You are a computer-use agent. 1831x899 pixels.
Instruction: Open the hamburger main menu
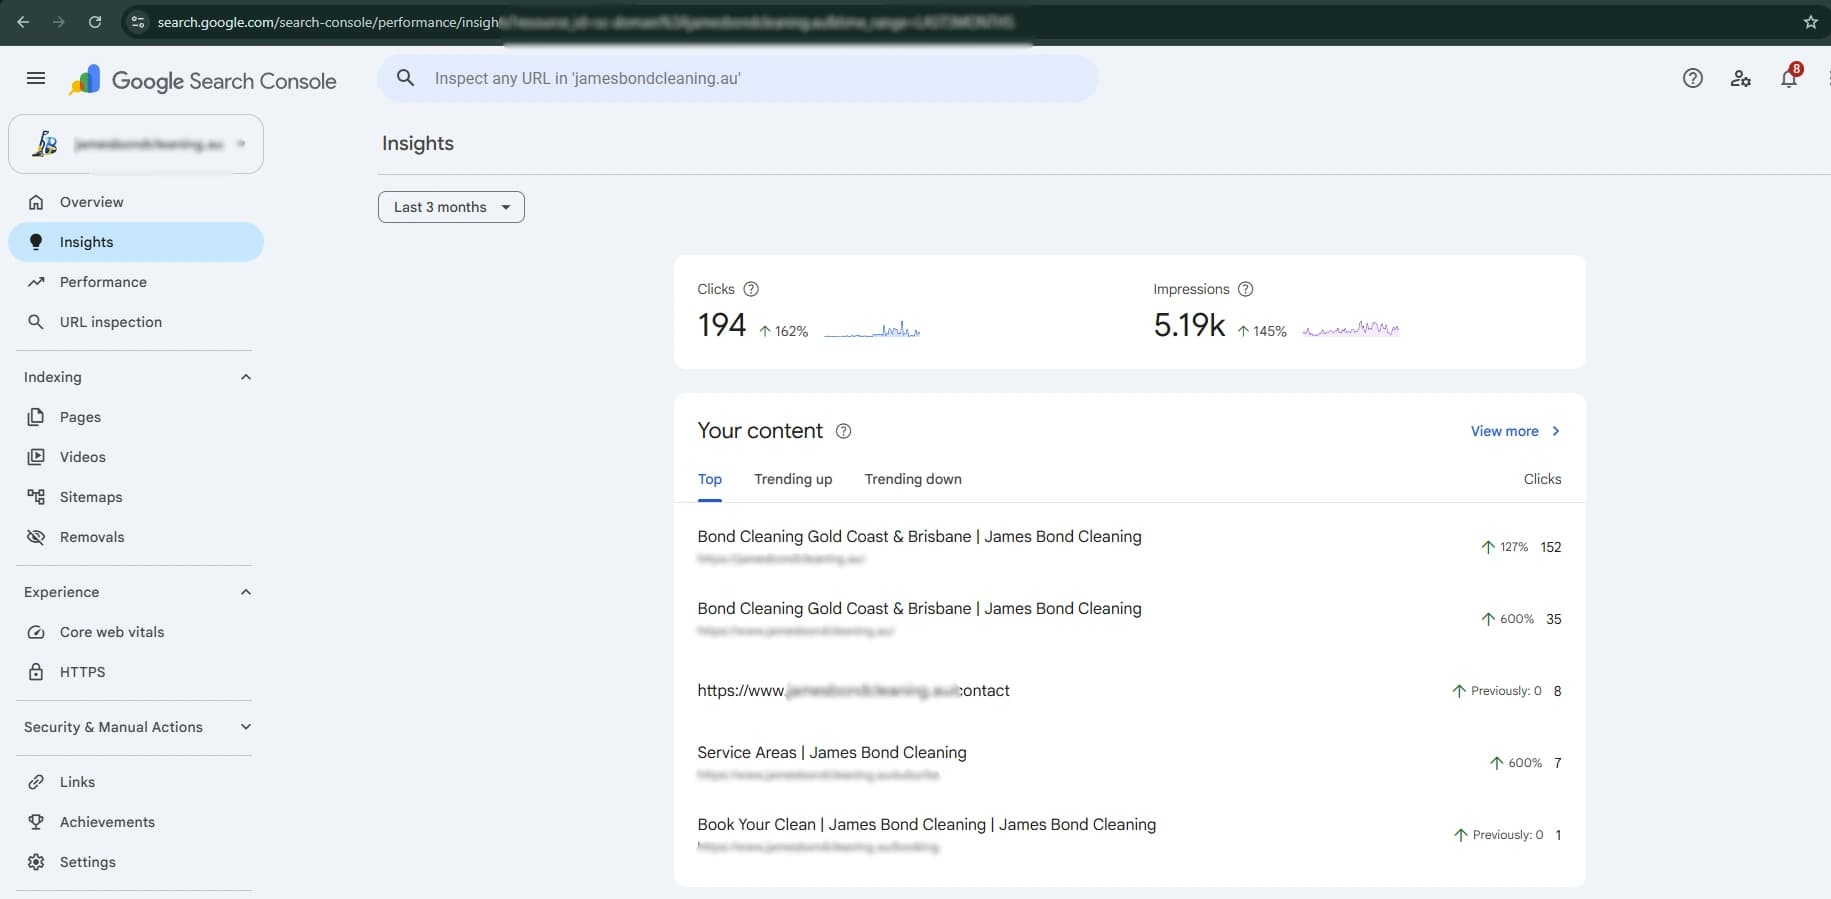point(36,78)
